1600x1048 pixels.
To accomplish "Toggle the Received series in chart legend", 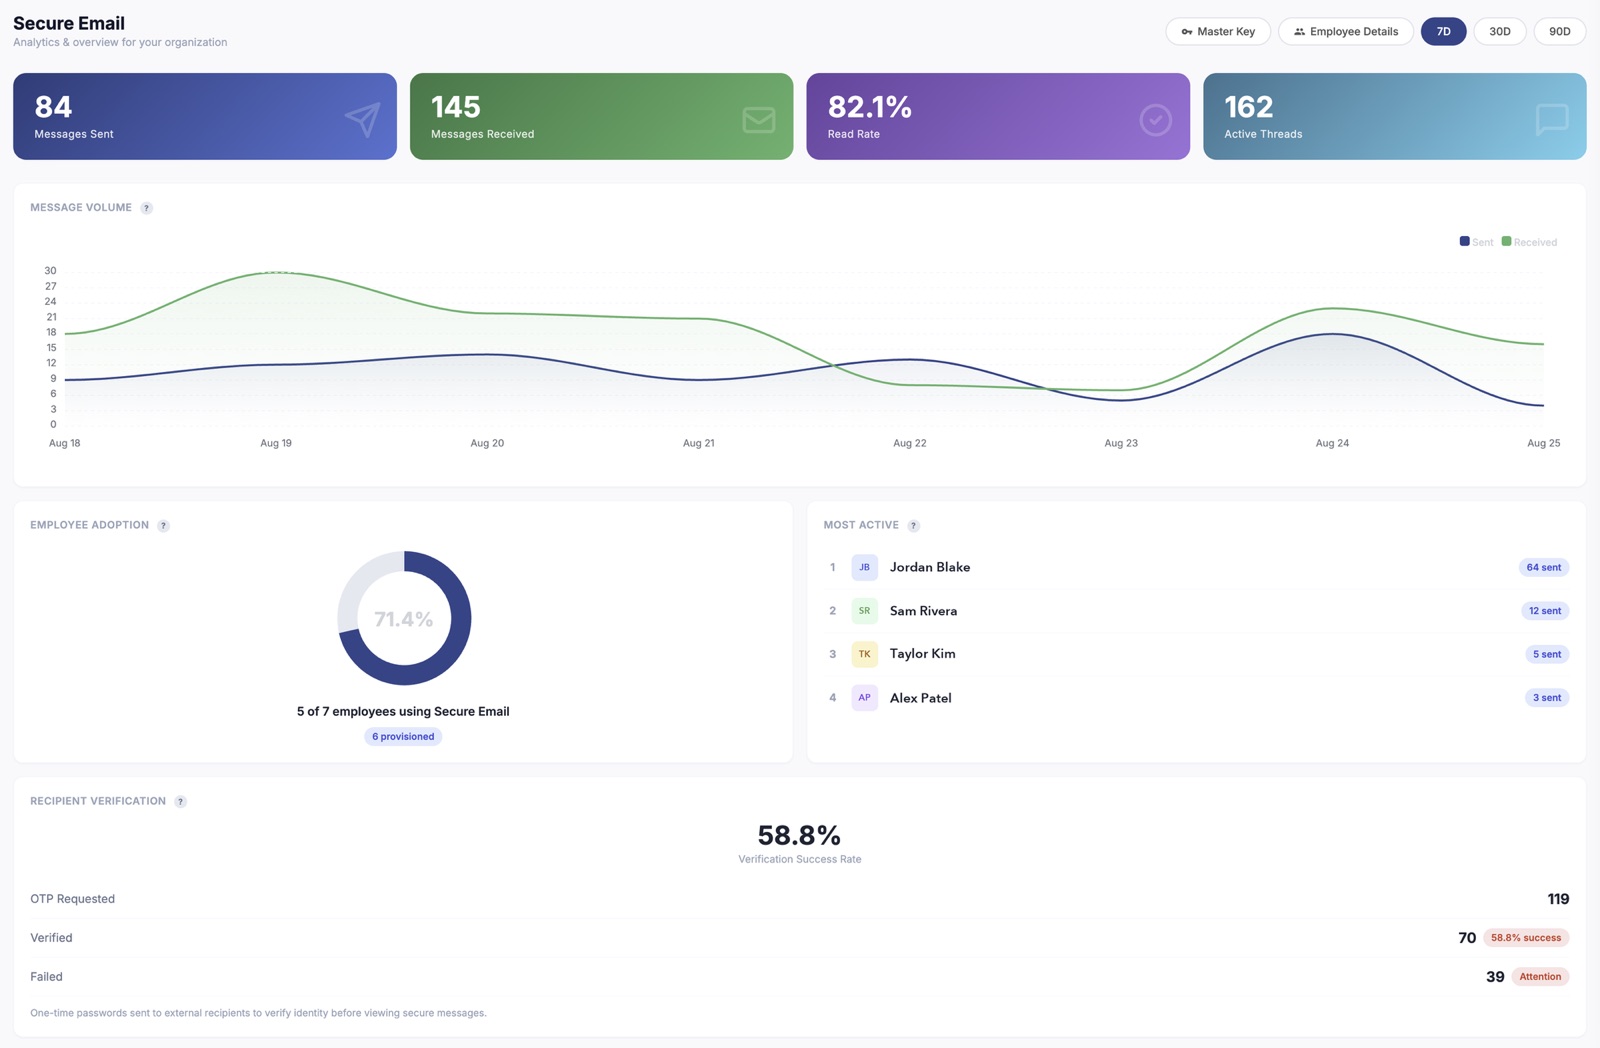I will click(x=1529, y=242).
